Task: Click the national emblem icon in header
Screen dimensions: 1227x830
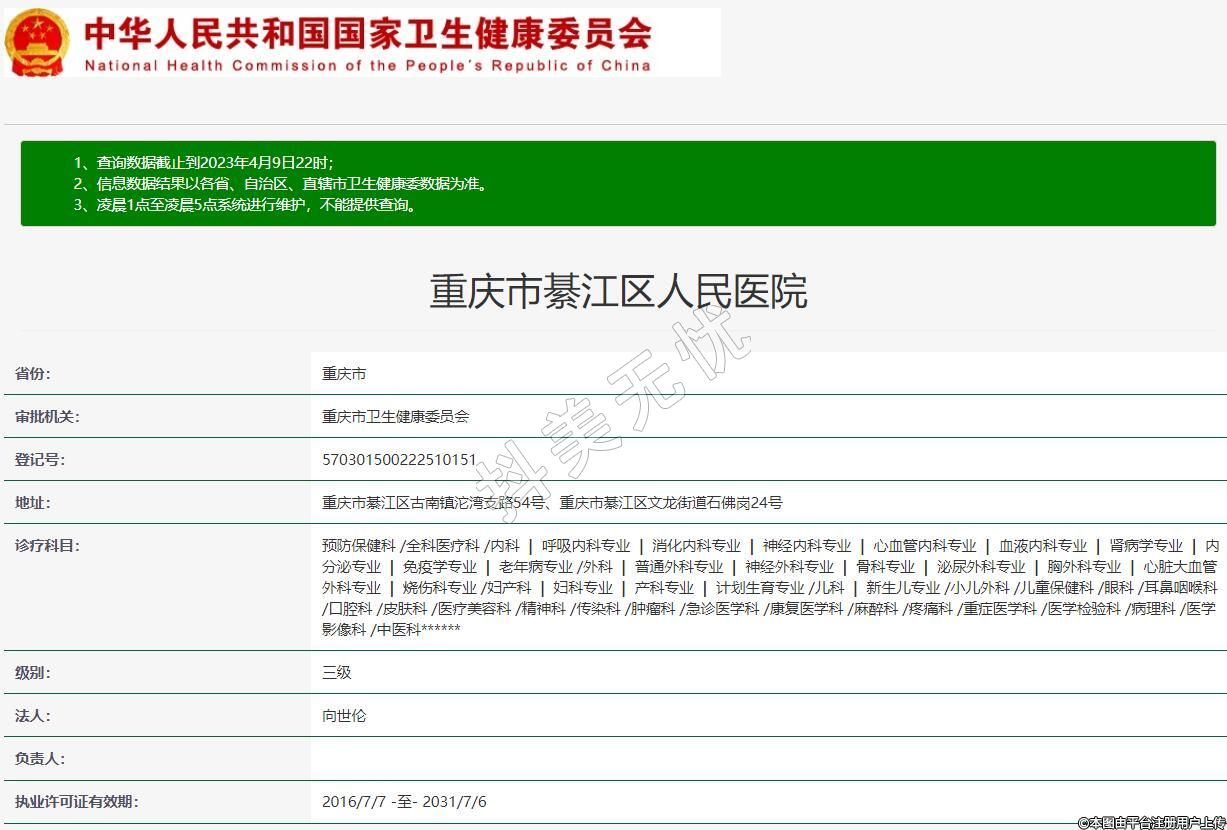Action: point(38,42)
